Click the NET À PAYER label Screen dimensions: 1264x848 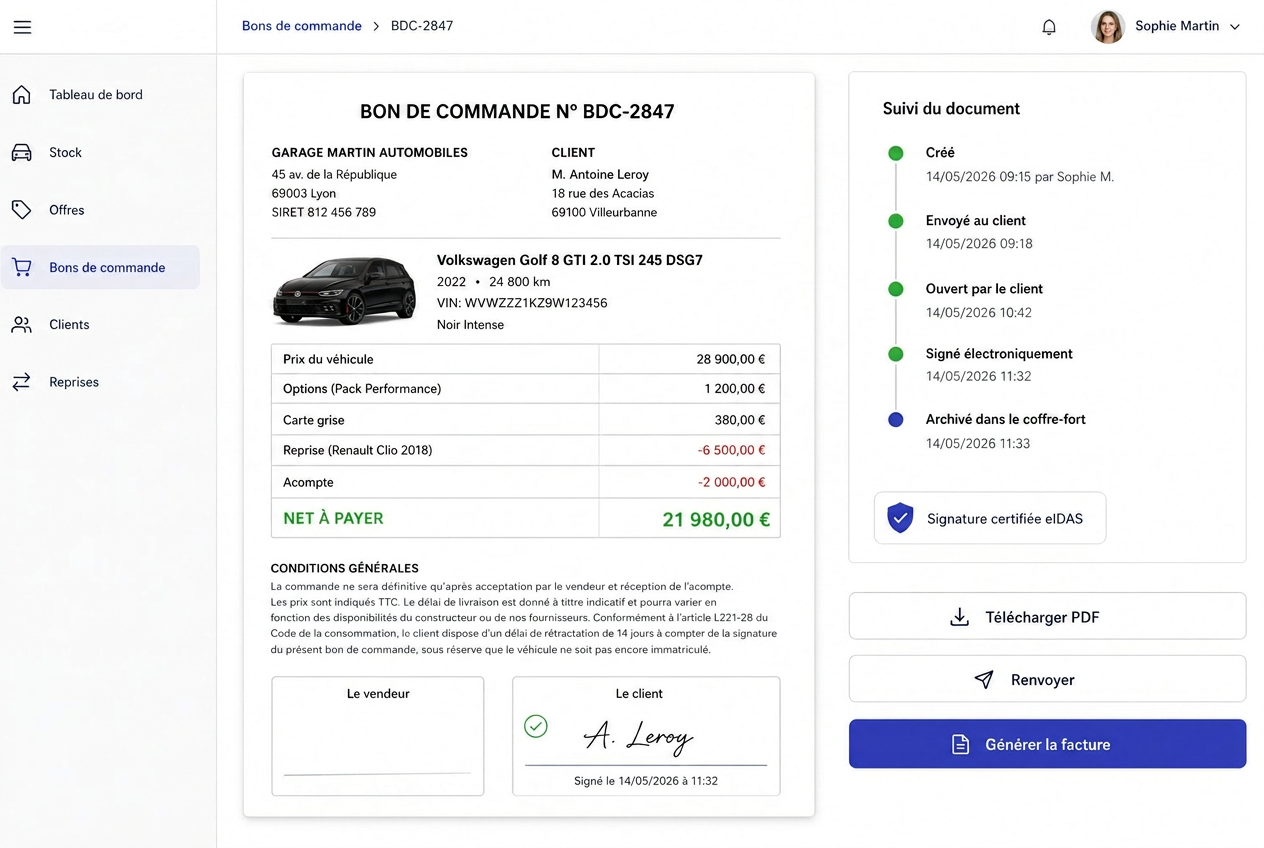[333, 518]
